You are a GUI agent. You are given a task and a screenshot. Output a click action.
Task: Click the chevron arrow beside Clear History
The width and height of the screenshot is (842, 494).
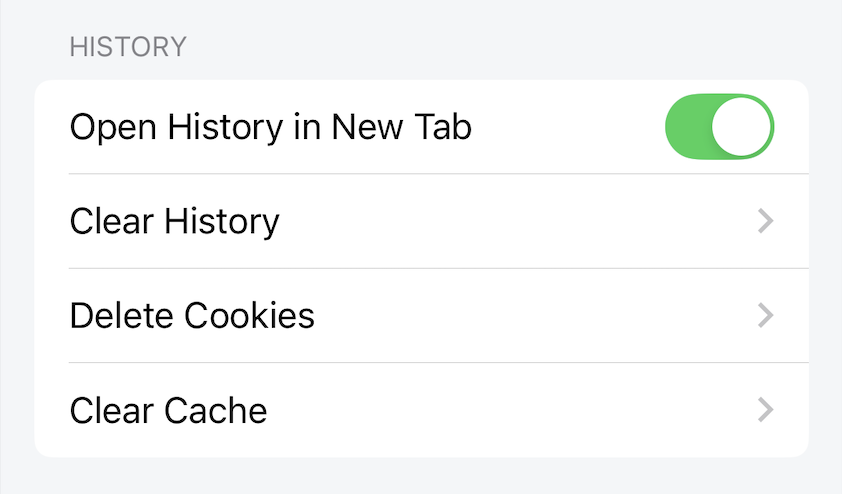pos(765,221)
